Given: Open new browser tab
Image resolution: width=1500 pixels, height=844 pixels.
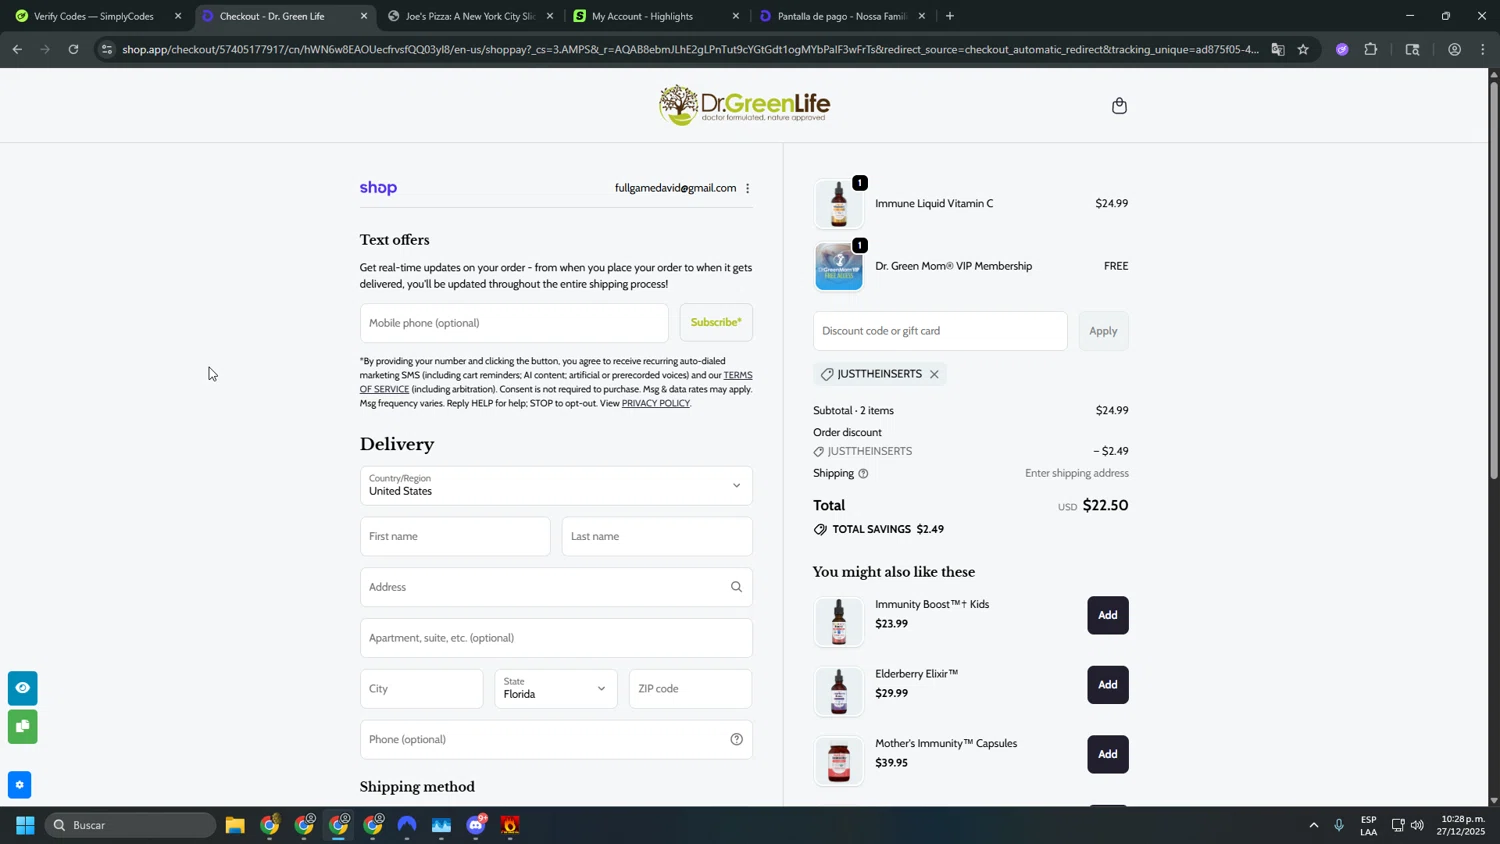Looking at the screenshot, I should (x=949, y=16).
